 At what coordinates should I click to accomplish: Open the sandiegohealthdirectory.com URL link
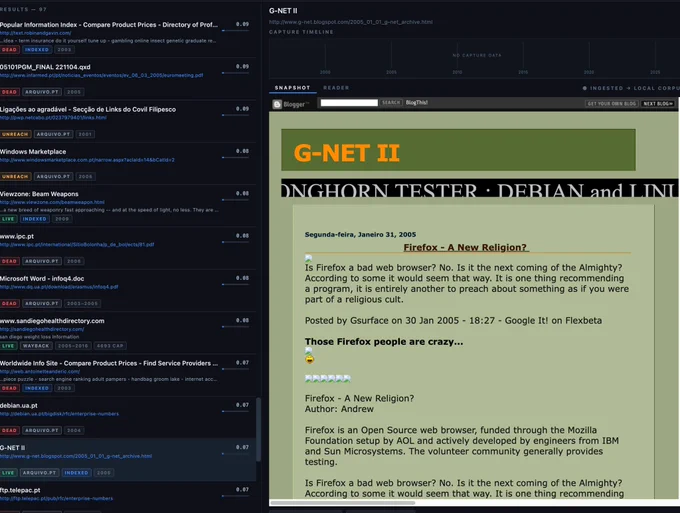coord(42,329)
